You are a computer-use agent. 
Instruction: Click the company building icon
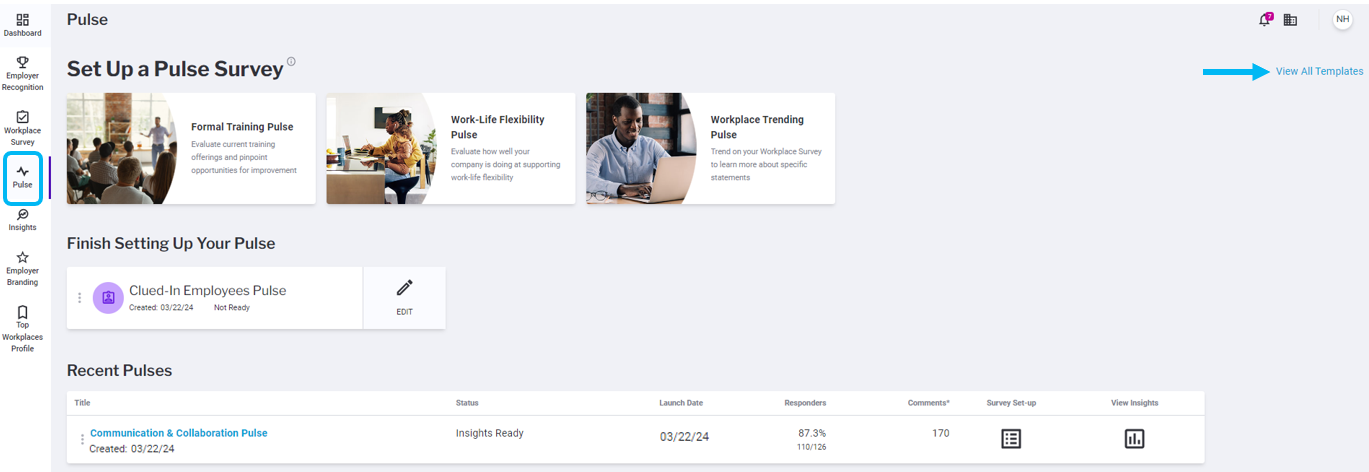tap(1290, 20)
